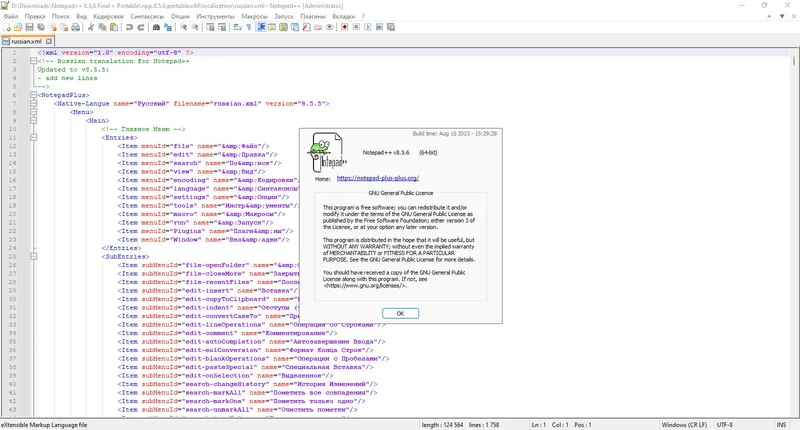Open Folder as Workspace icon

tap(318, 27)
